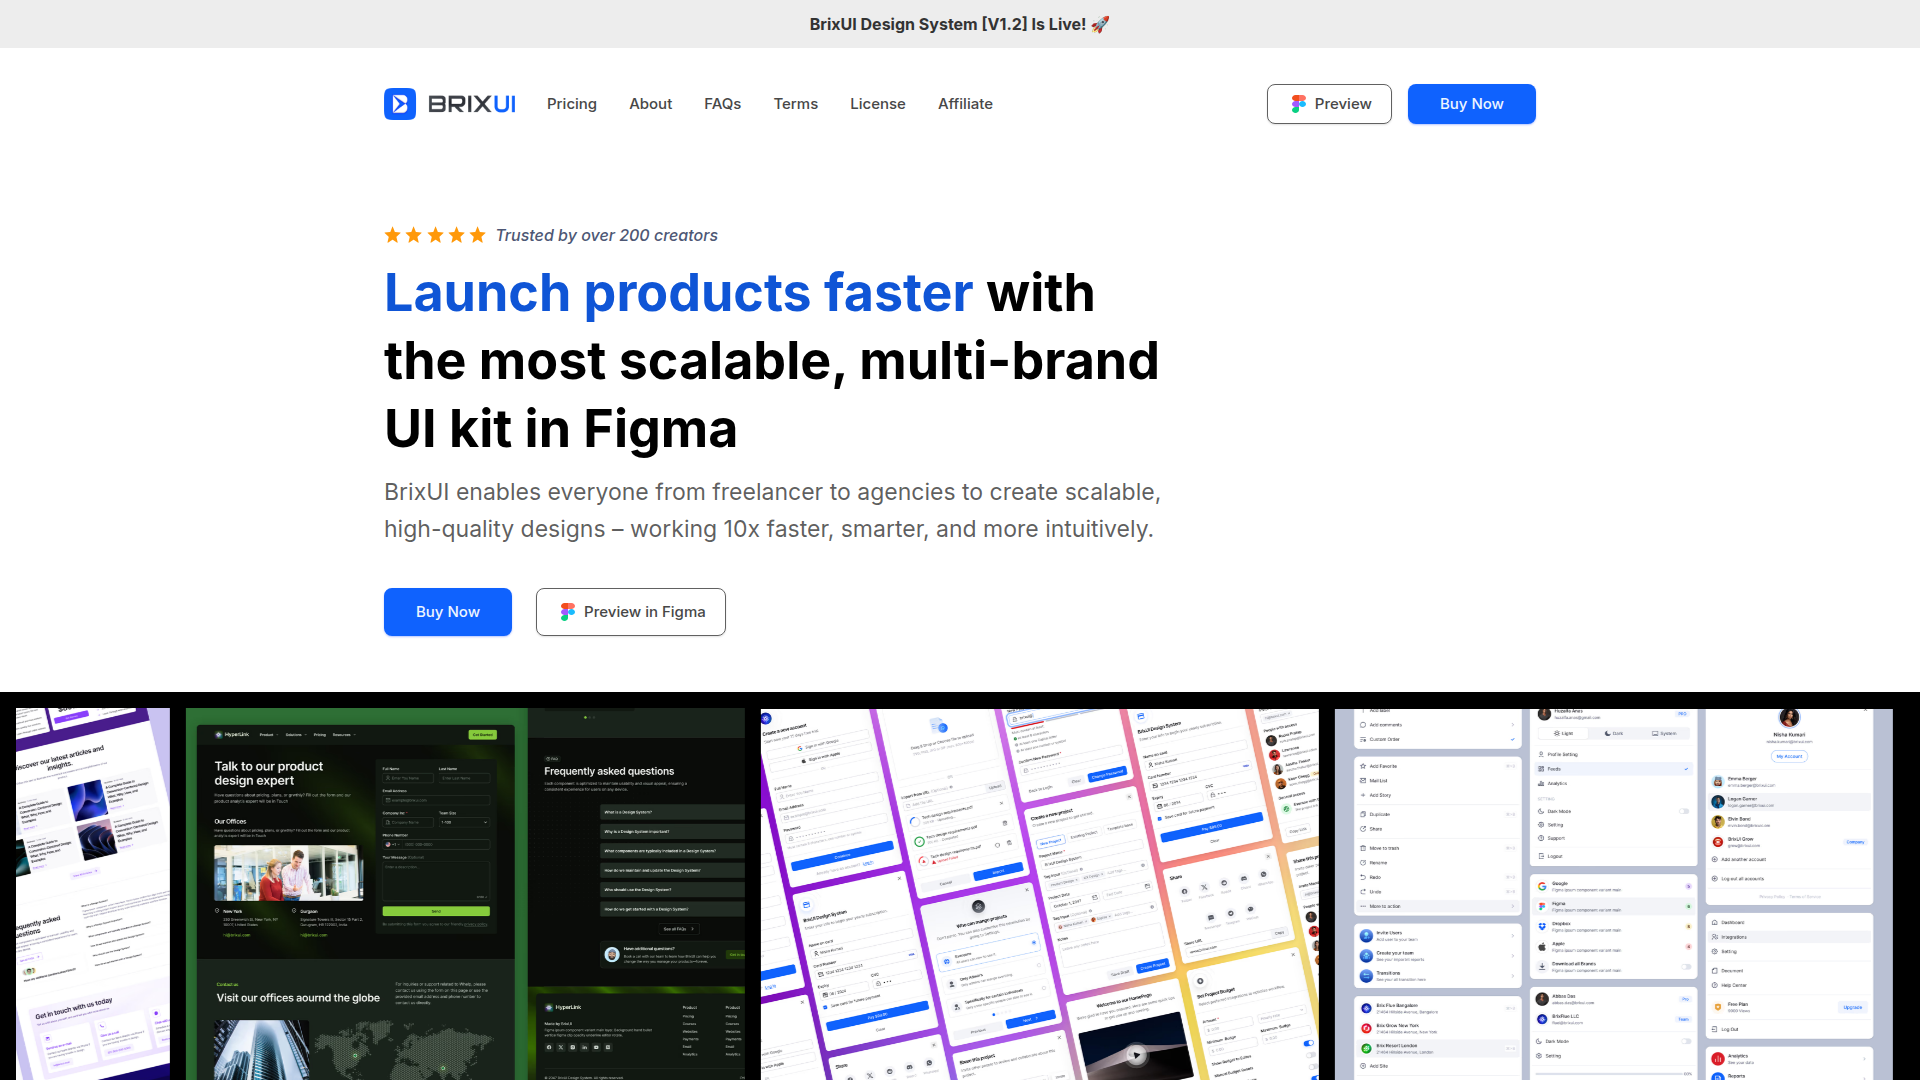Click the header Buy Now button
The width and height of the screenshot is (1920, 1080).
point(1471,104)
